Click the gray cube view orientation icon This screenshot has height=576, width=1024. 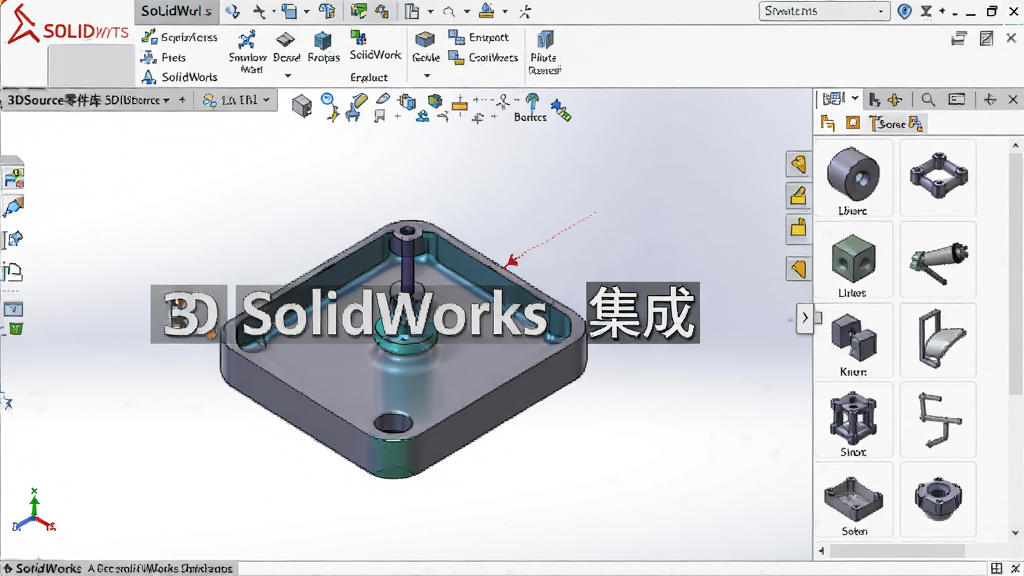pos(302,105)
